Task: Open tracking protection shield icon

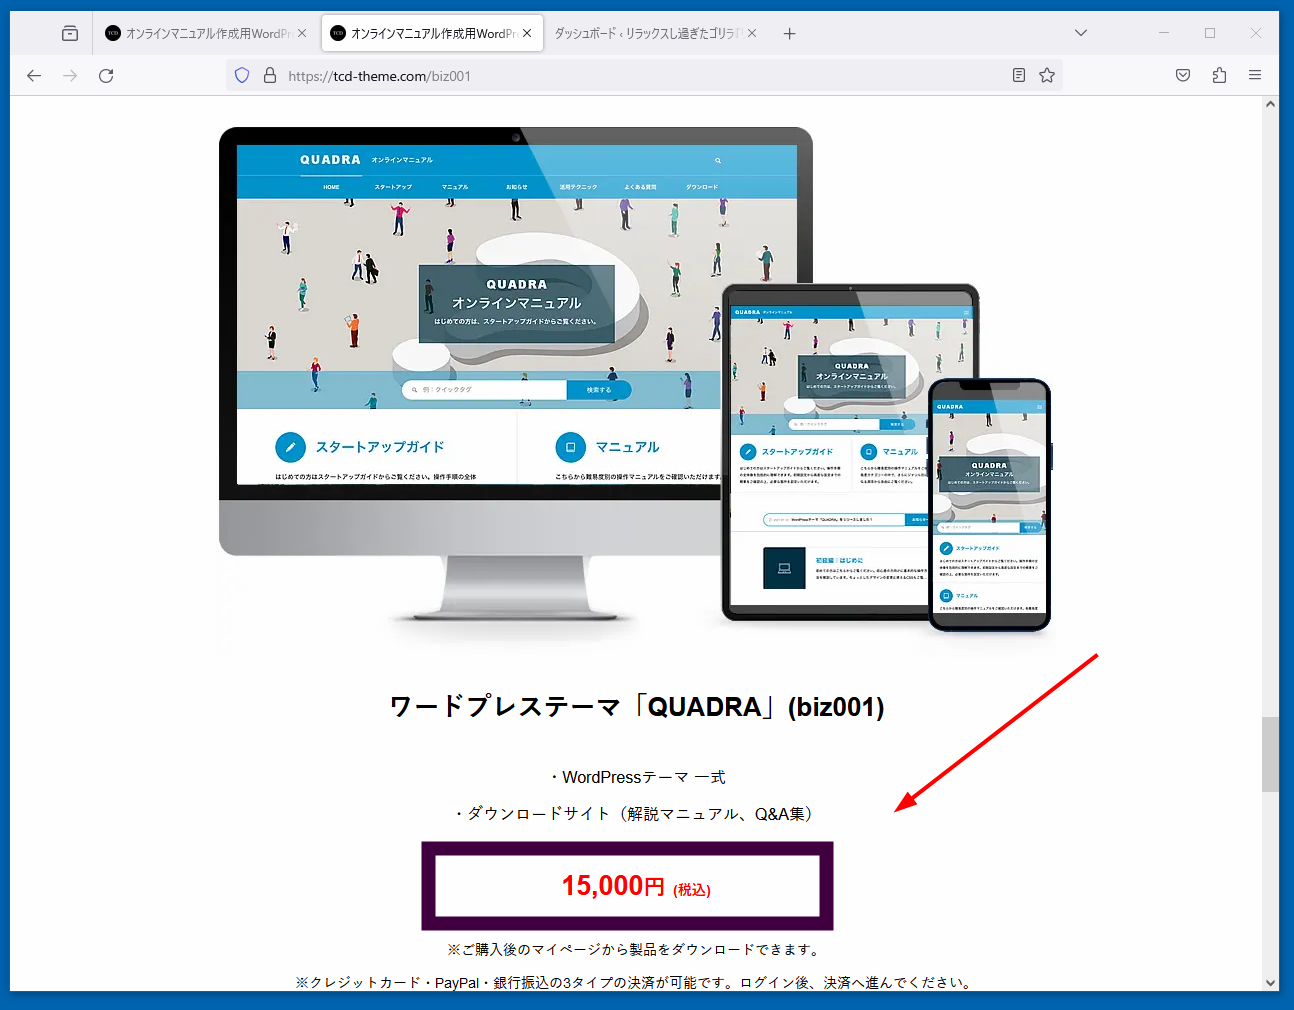Action: [242, 75]
